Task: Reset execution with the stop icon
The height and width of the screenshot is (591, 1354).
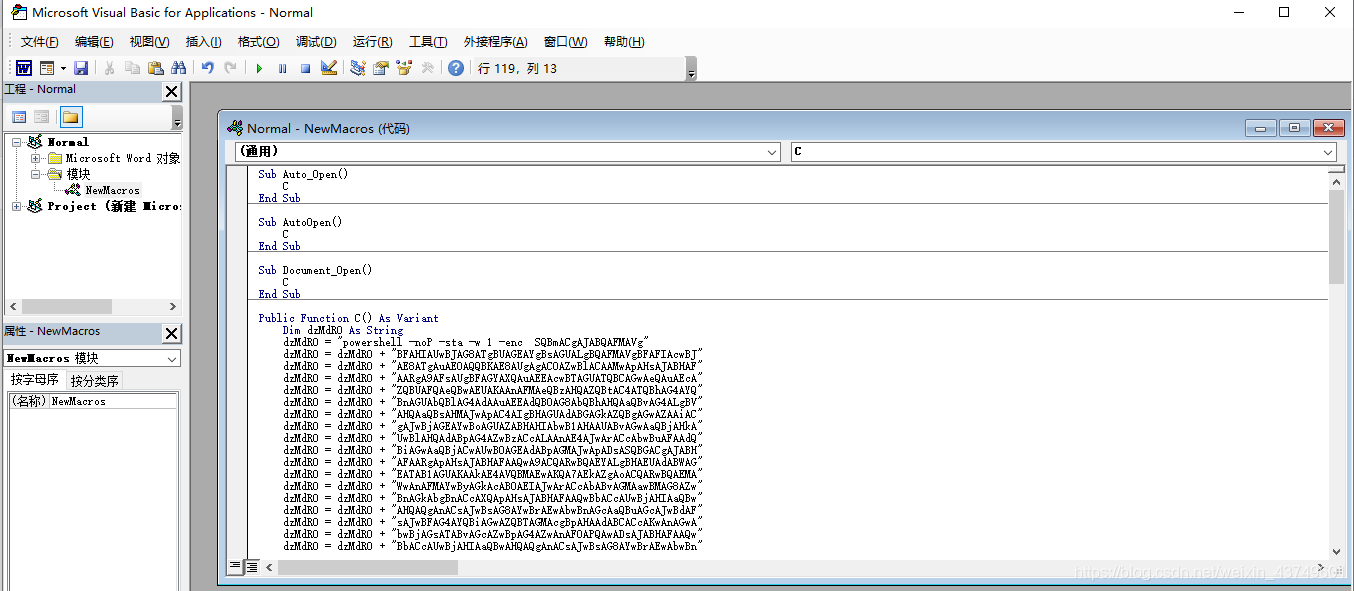Action: [305, 68]
